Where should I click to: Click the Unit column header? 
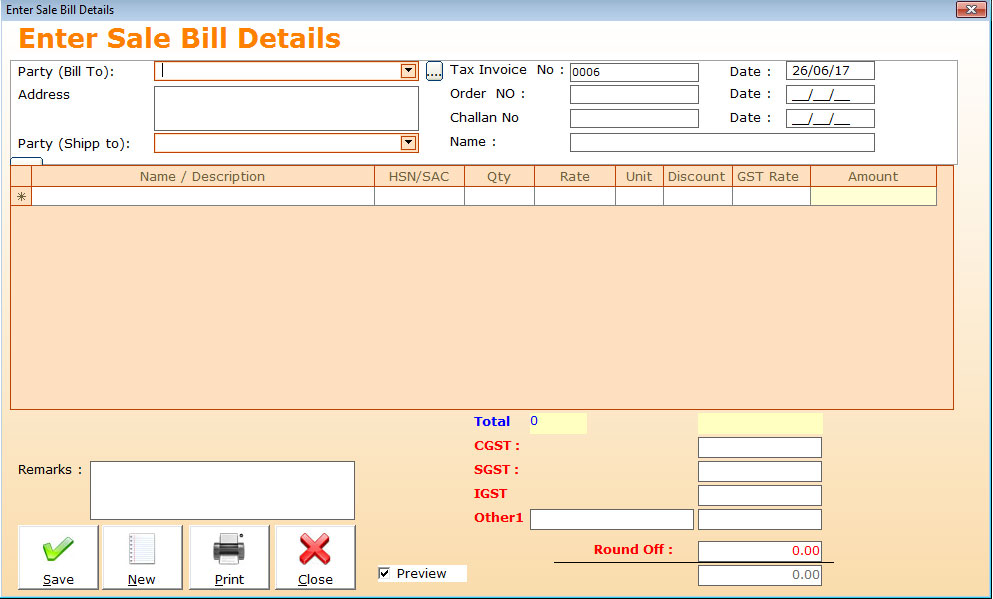[639, 177]
